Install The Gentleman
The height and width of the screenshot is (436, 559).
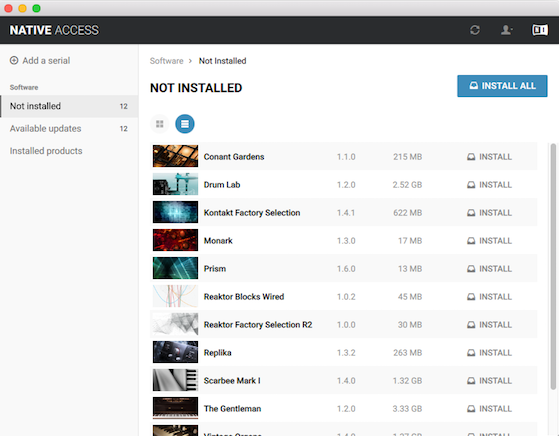coord(489,409)
